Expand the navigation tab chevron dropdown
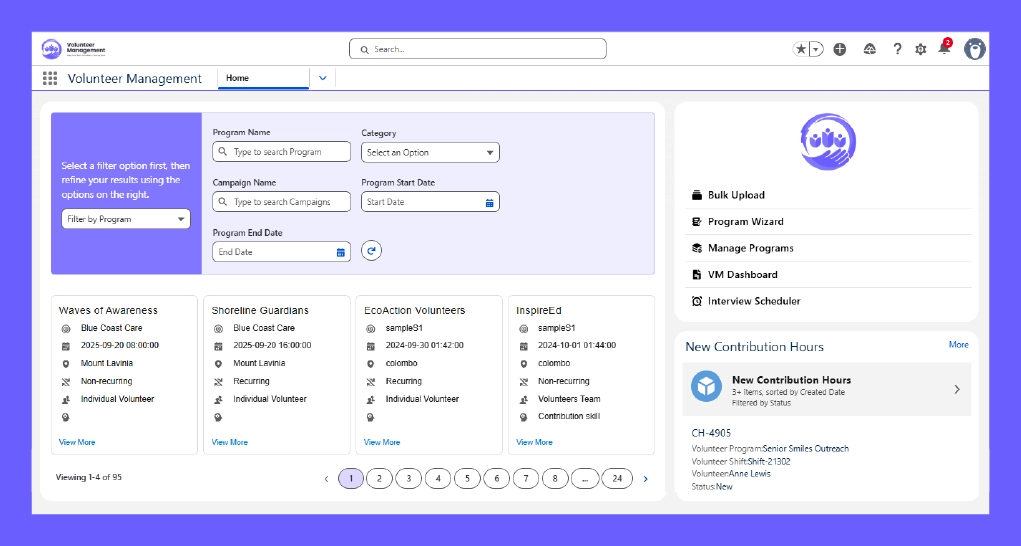Screen dimensions: 1021x546 tap(322, 78)
